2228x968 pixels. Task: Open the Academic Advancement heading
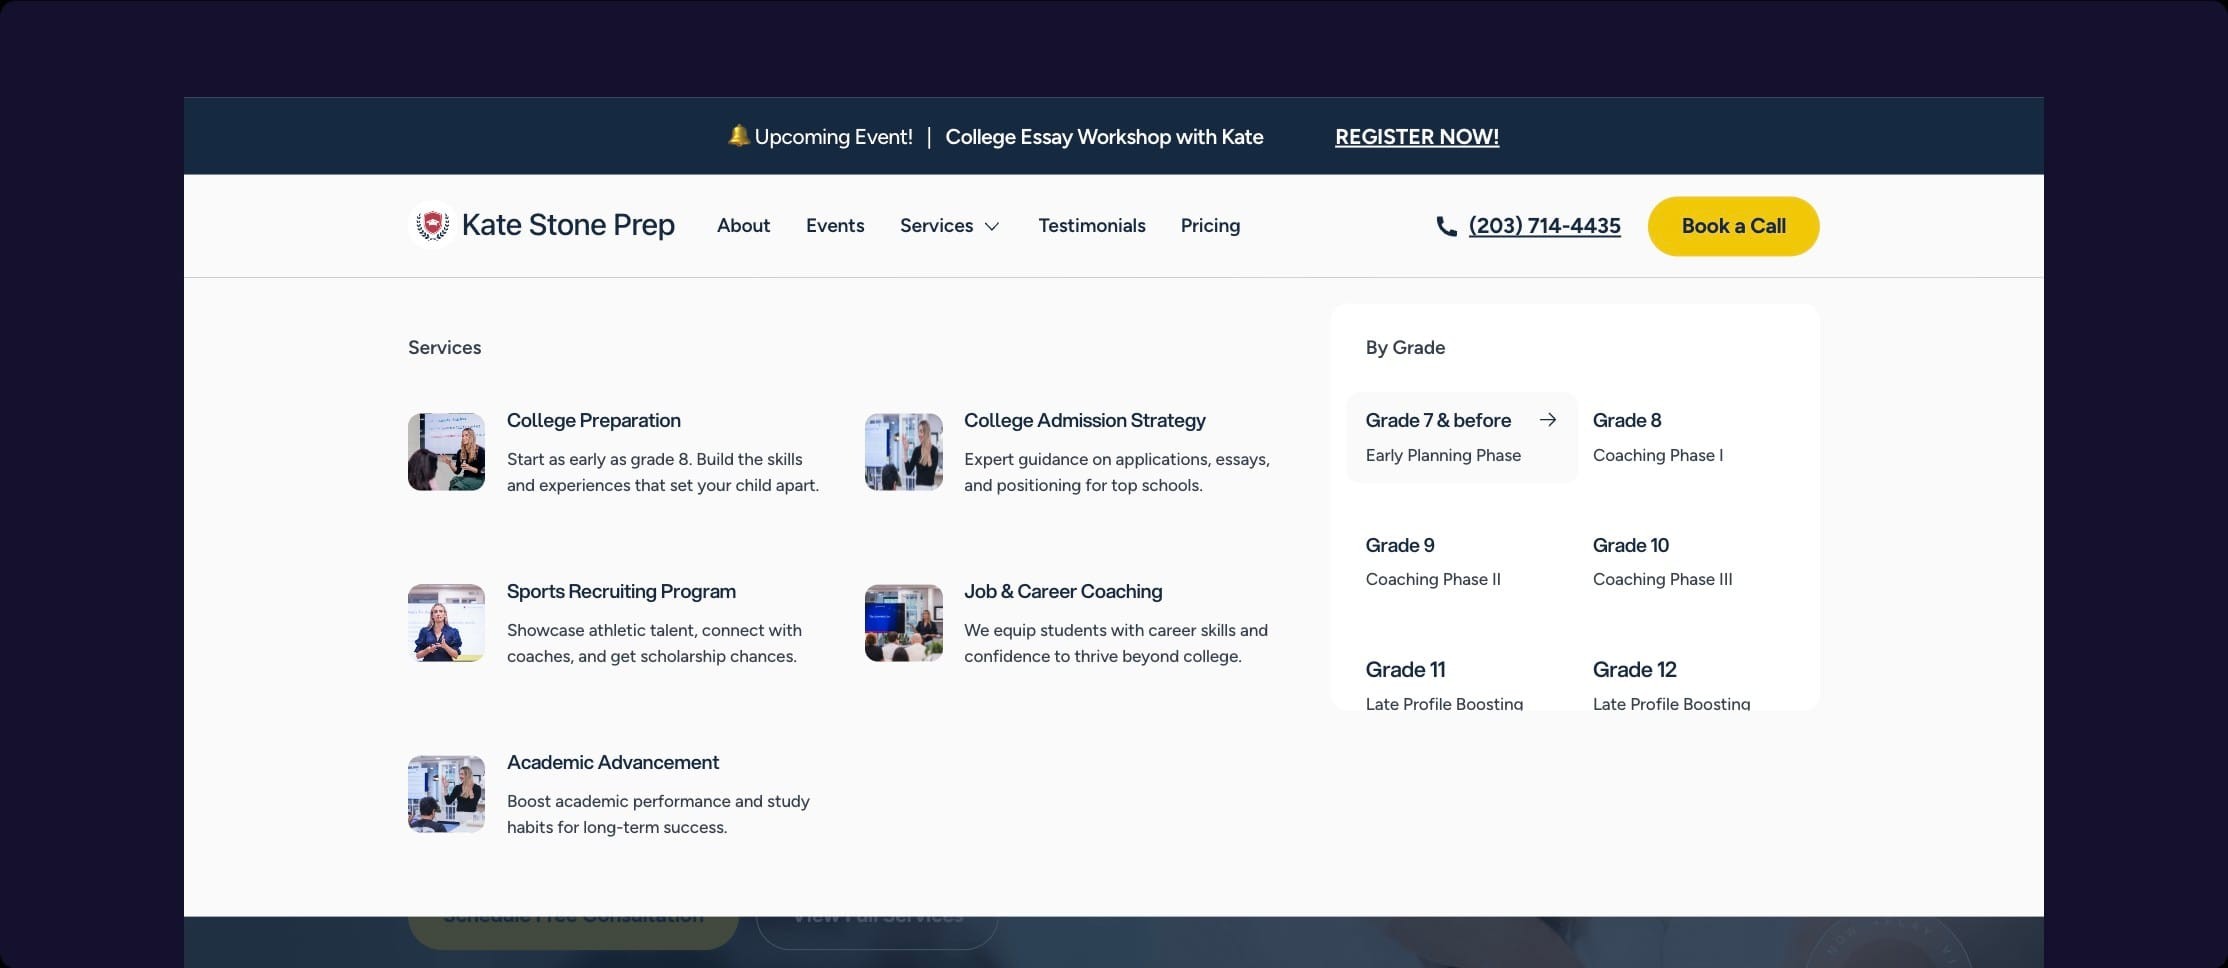click(612, 762)
